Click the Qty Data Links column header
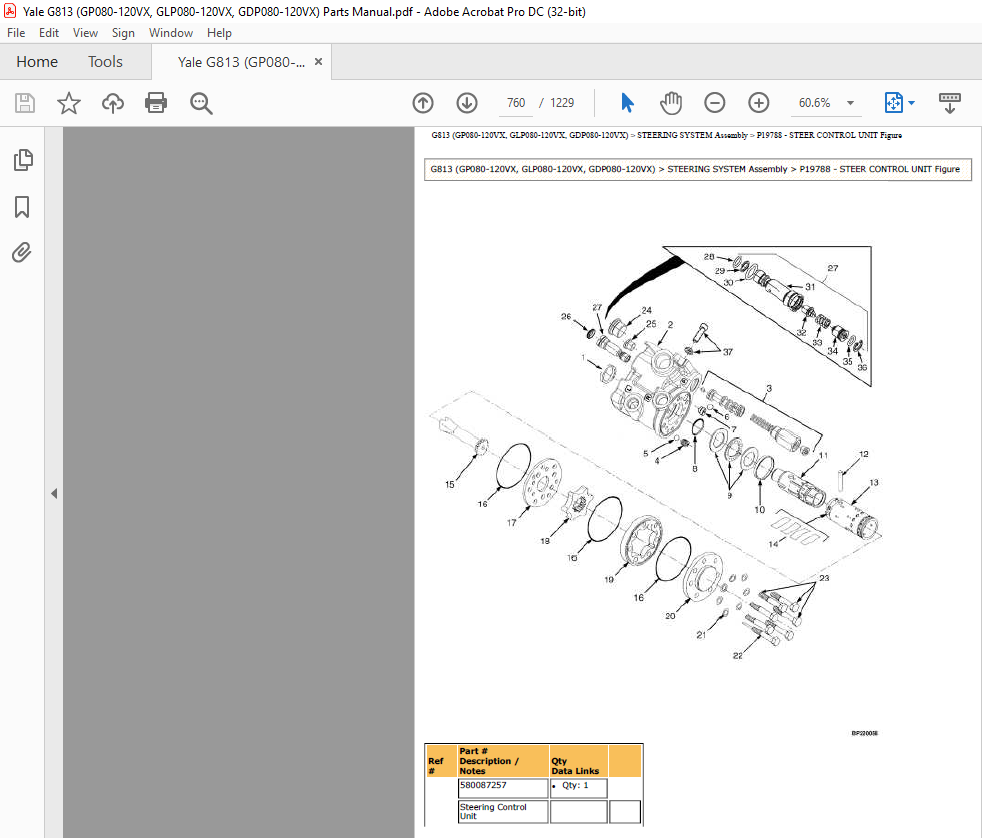This screenshot has height=838, width=982. pyautogui.click(x=579, y=761)
